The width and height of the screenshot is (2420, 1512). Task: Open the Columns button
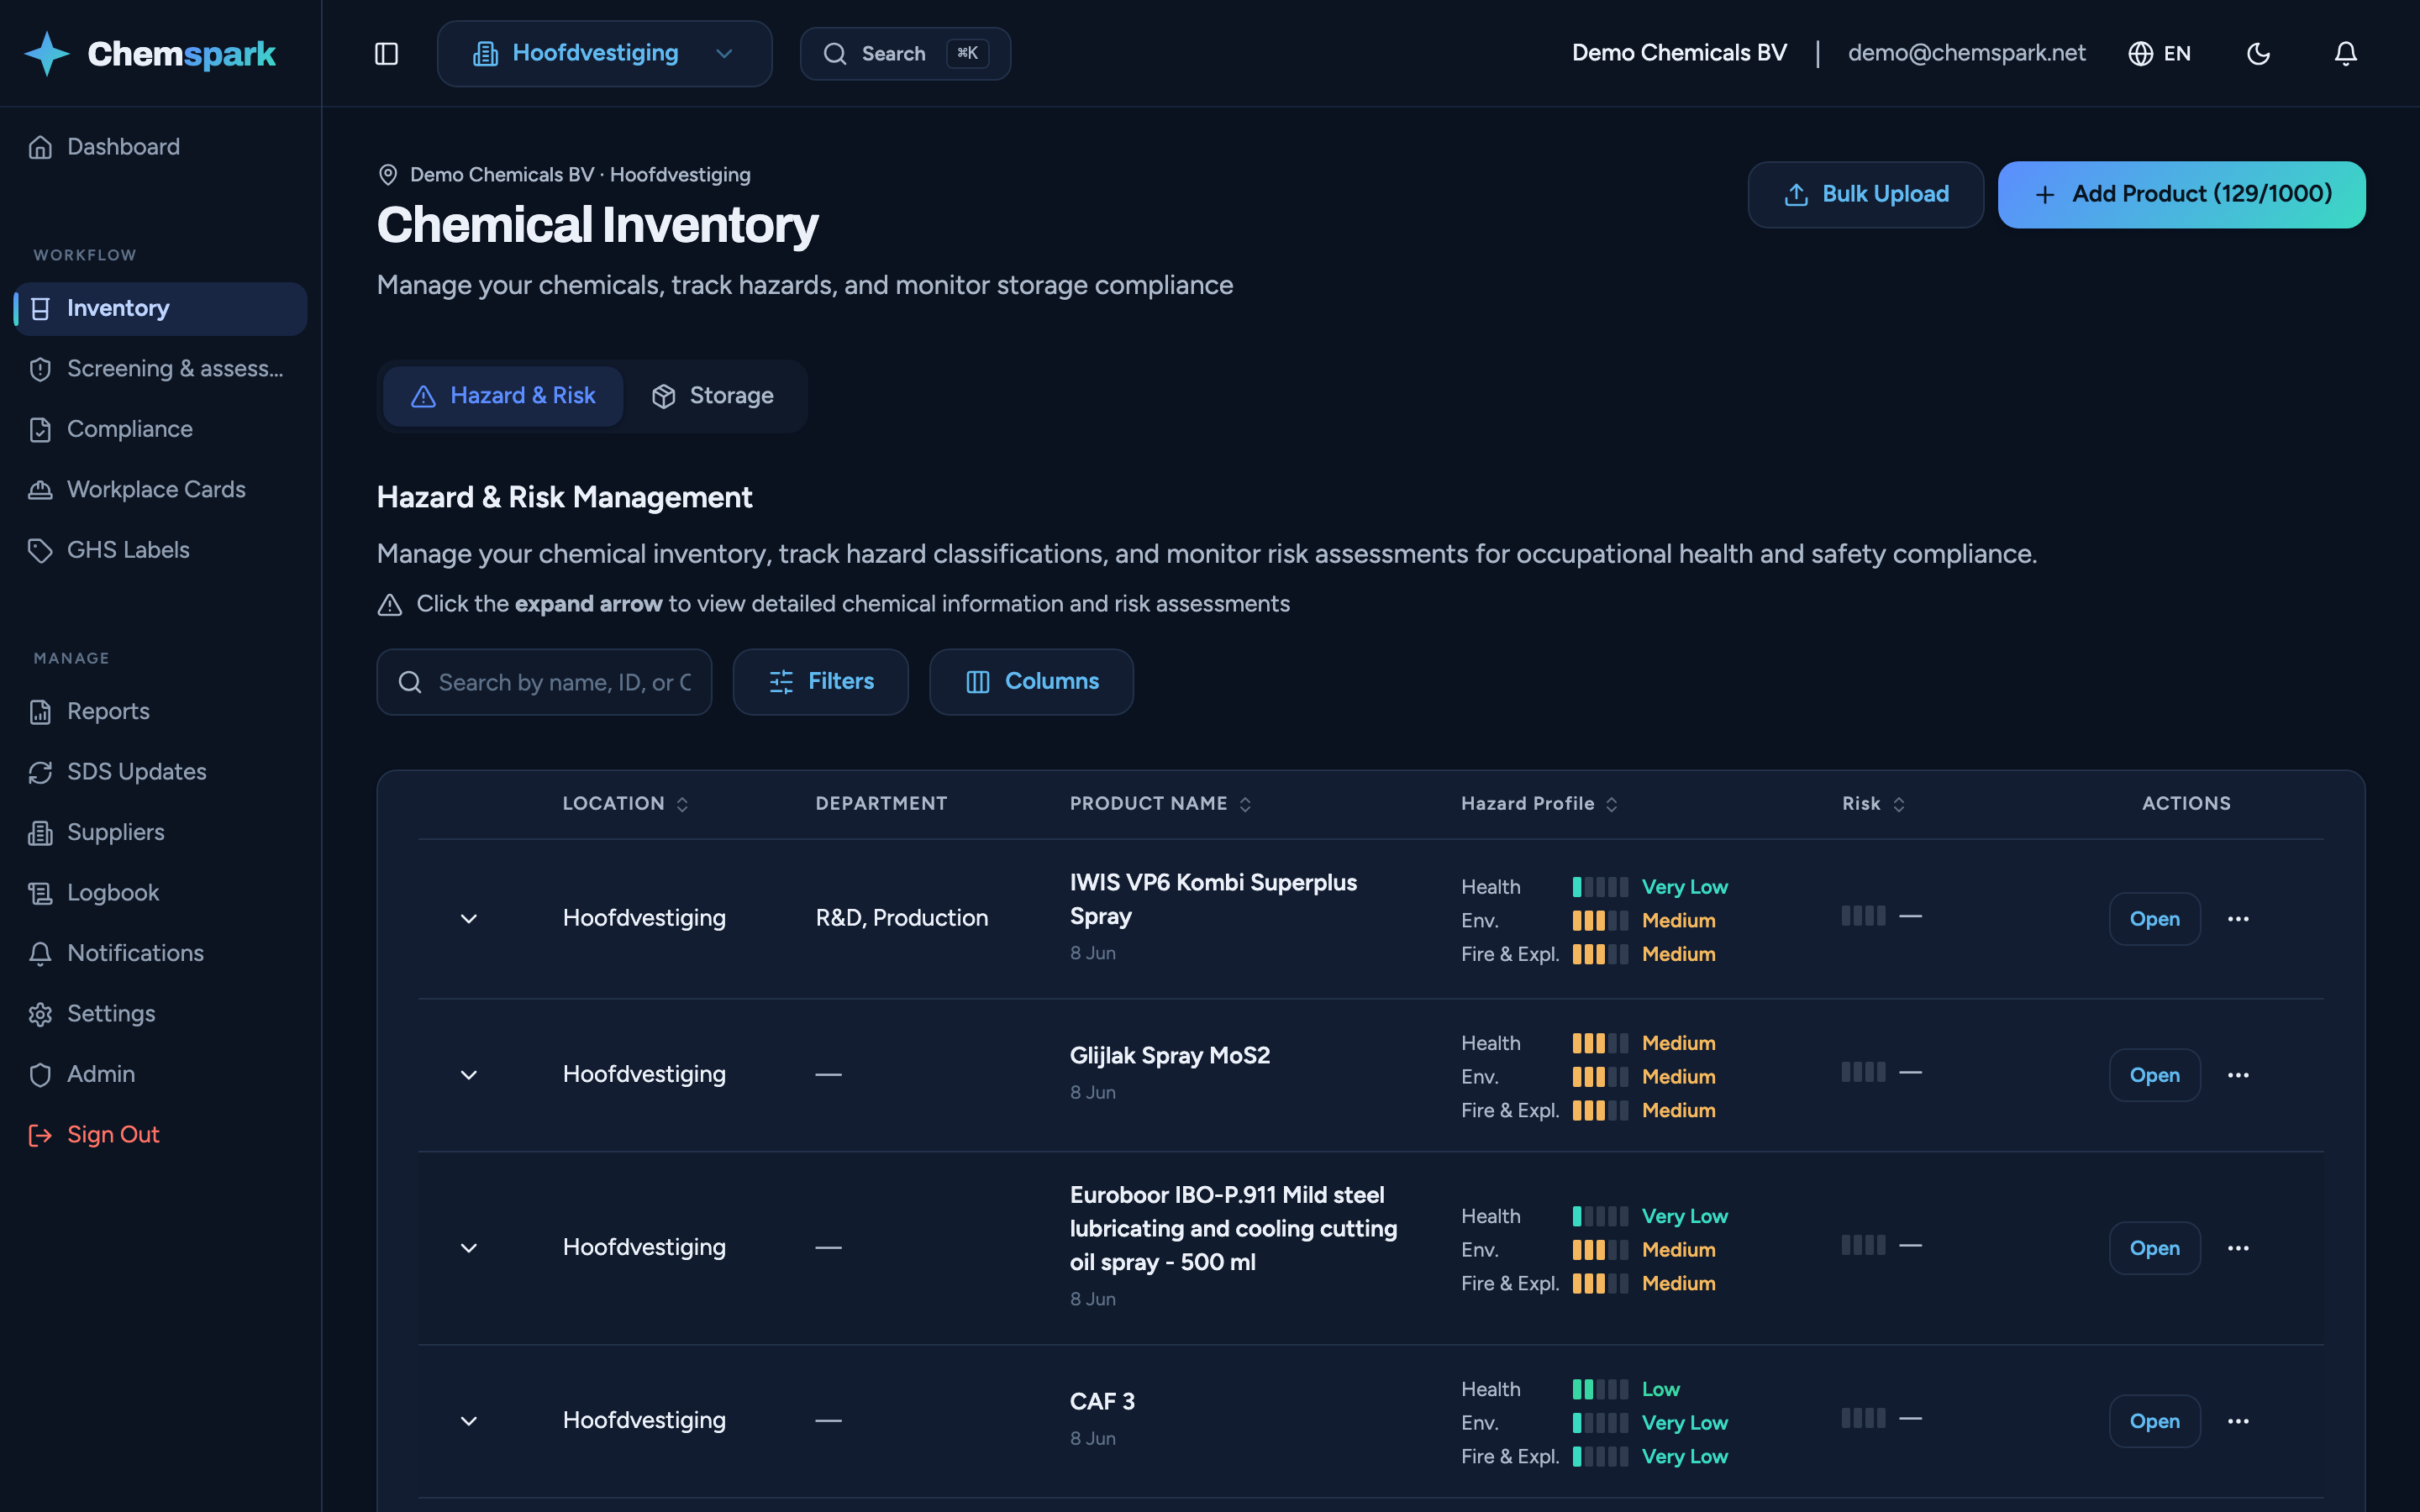(x=1031, y=682)
